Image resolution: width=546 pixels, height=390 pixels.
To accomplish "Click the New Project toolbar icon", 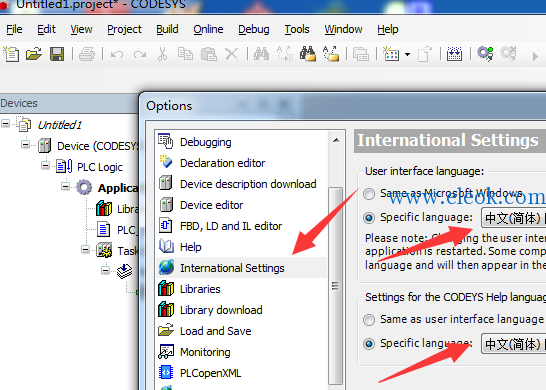I will pos(11,54).
